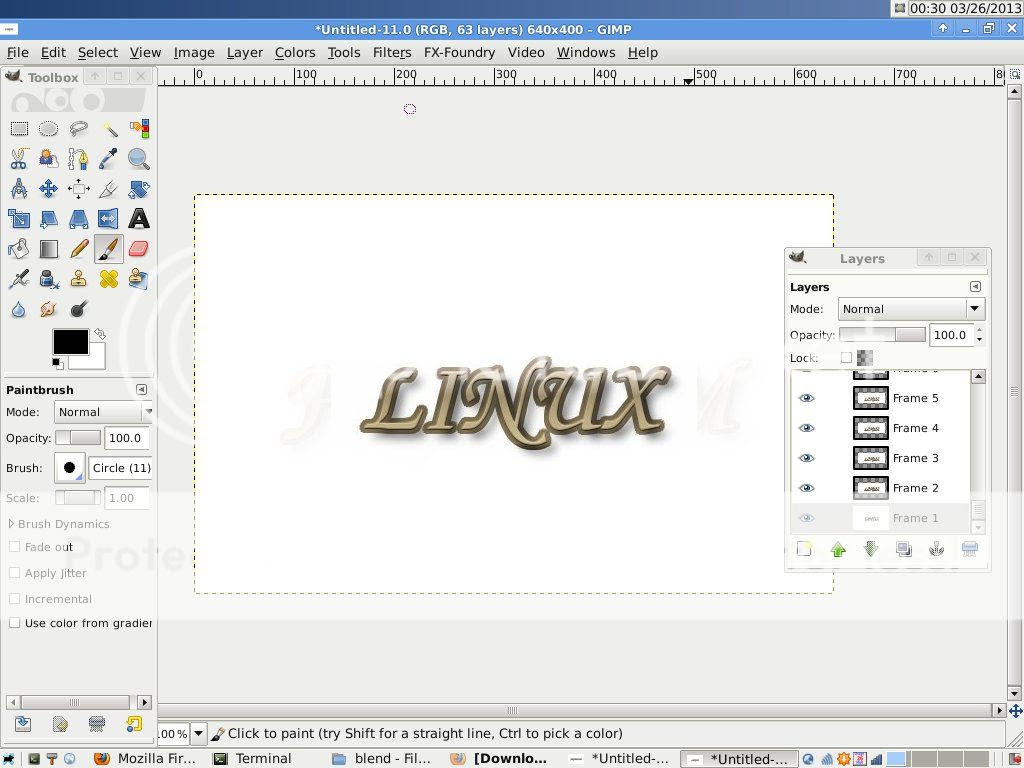Toggle visibility of Frame 3 layer

click(807, 458)
